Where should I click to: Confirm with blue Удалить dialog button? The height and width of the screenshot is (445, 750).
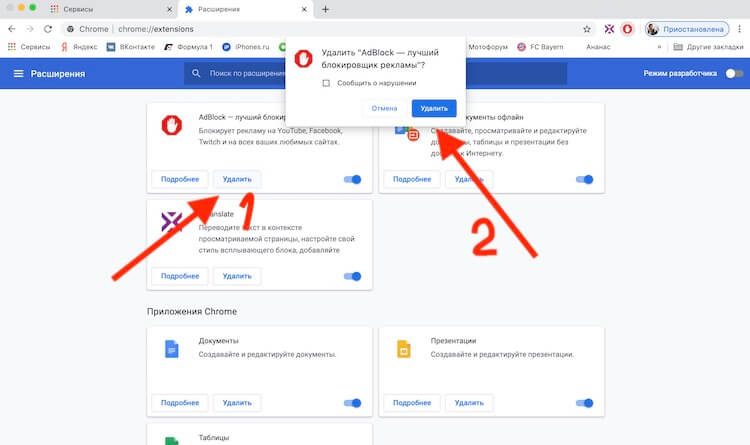tap(434, 109)
